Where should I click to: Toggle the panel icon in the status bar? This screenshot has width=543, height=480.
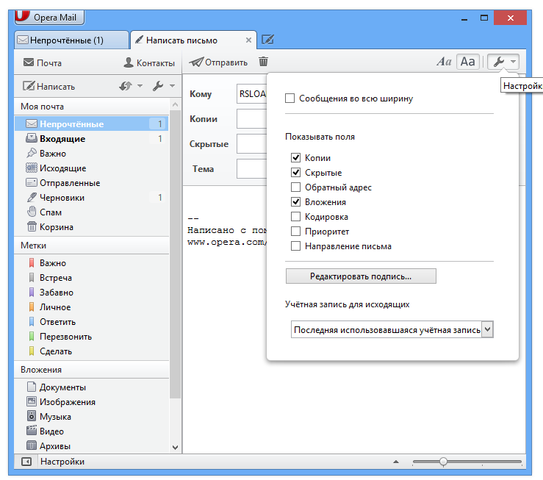tap(26, 462)
